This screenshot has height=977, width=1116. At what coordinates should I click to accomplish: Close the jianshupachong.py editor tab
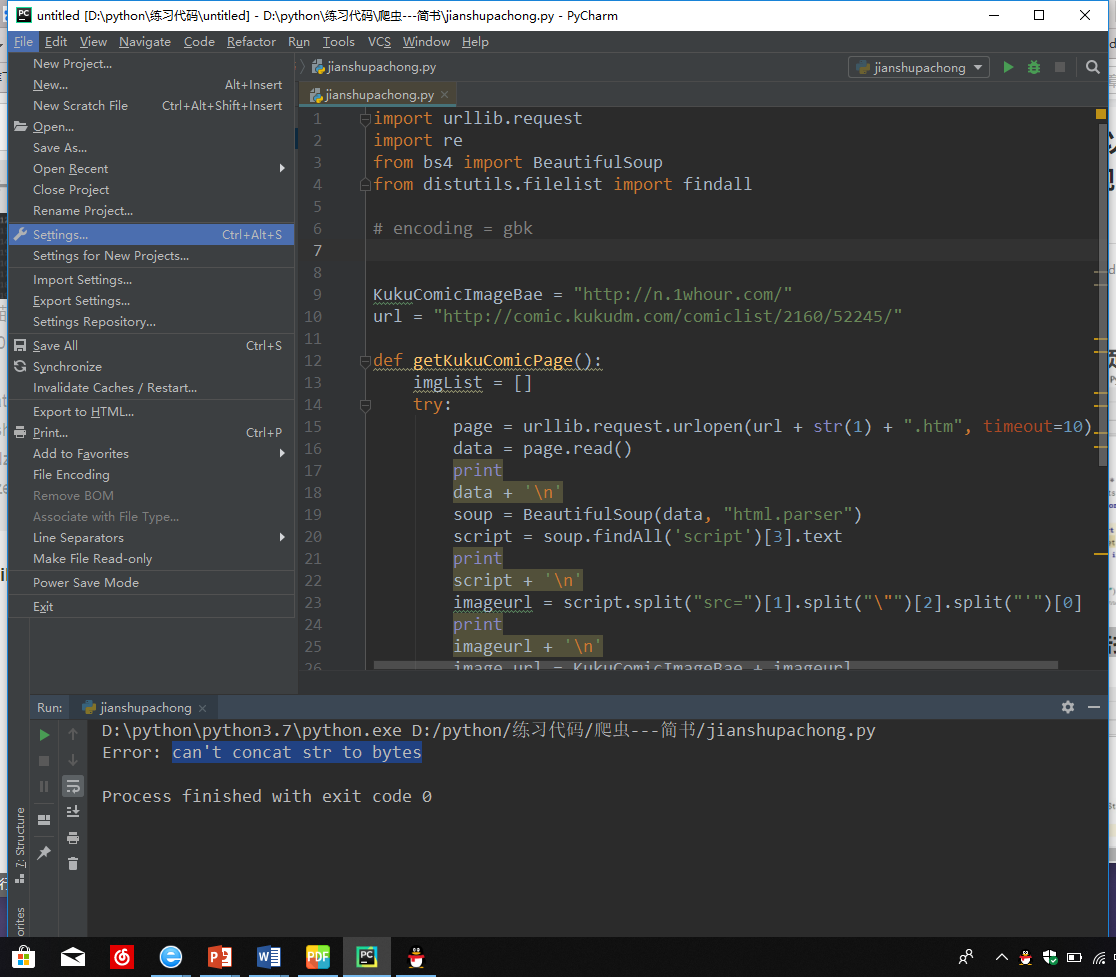click(445, 94)
